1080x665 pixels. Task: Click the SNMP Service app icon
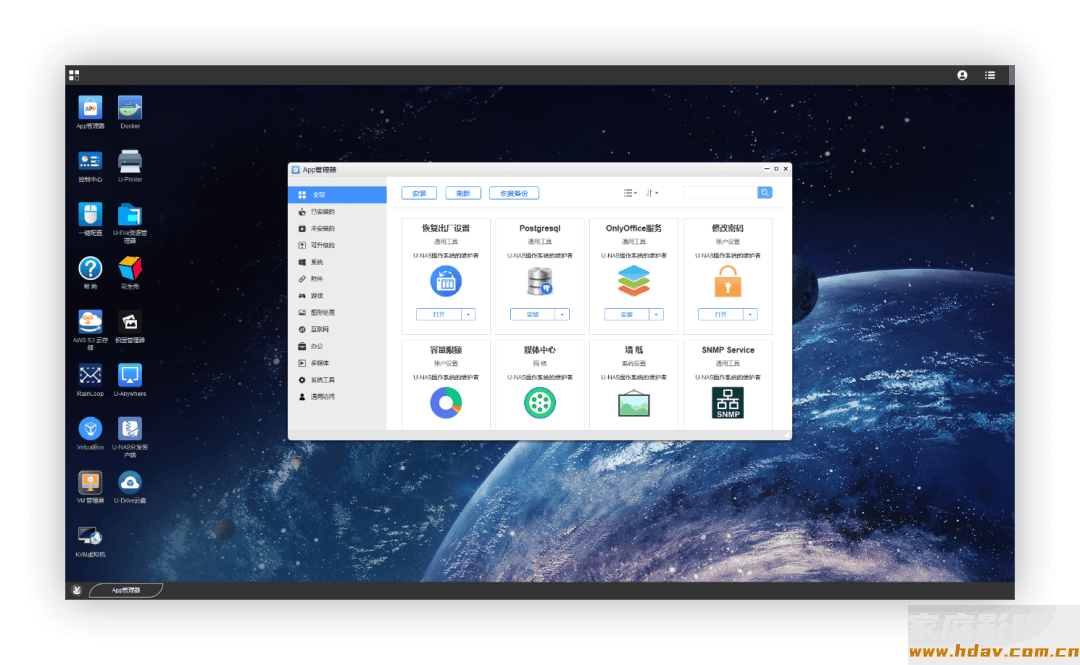point(727,402)
